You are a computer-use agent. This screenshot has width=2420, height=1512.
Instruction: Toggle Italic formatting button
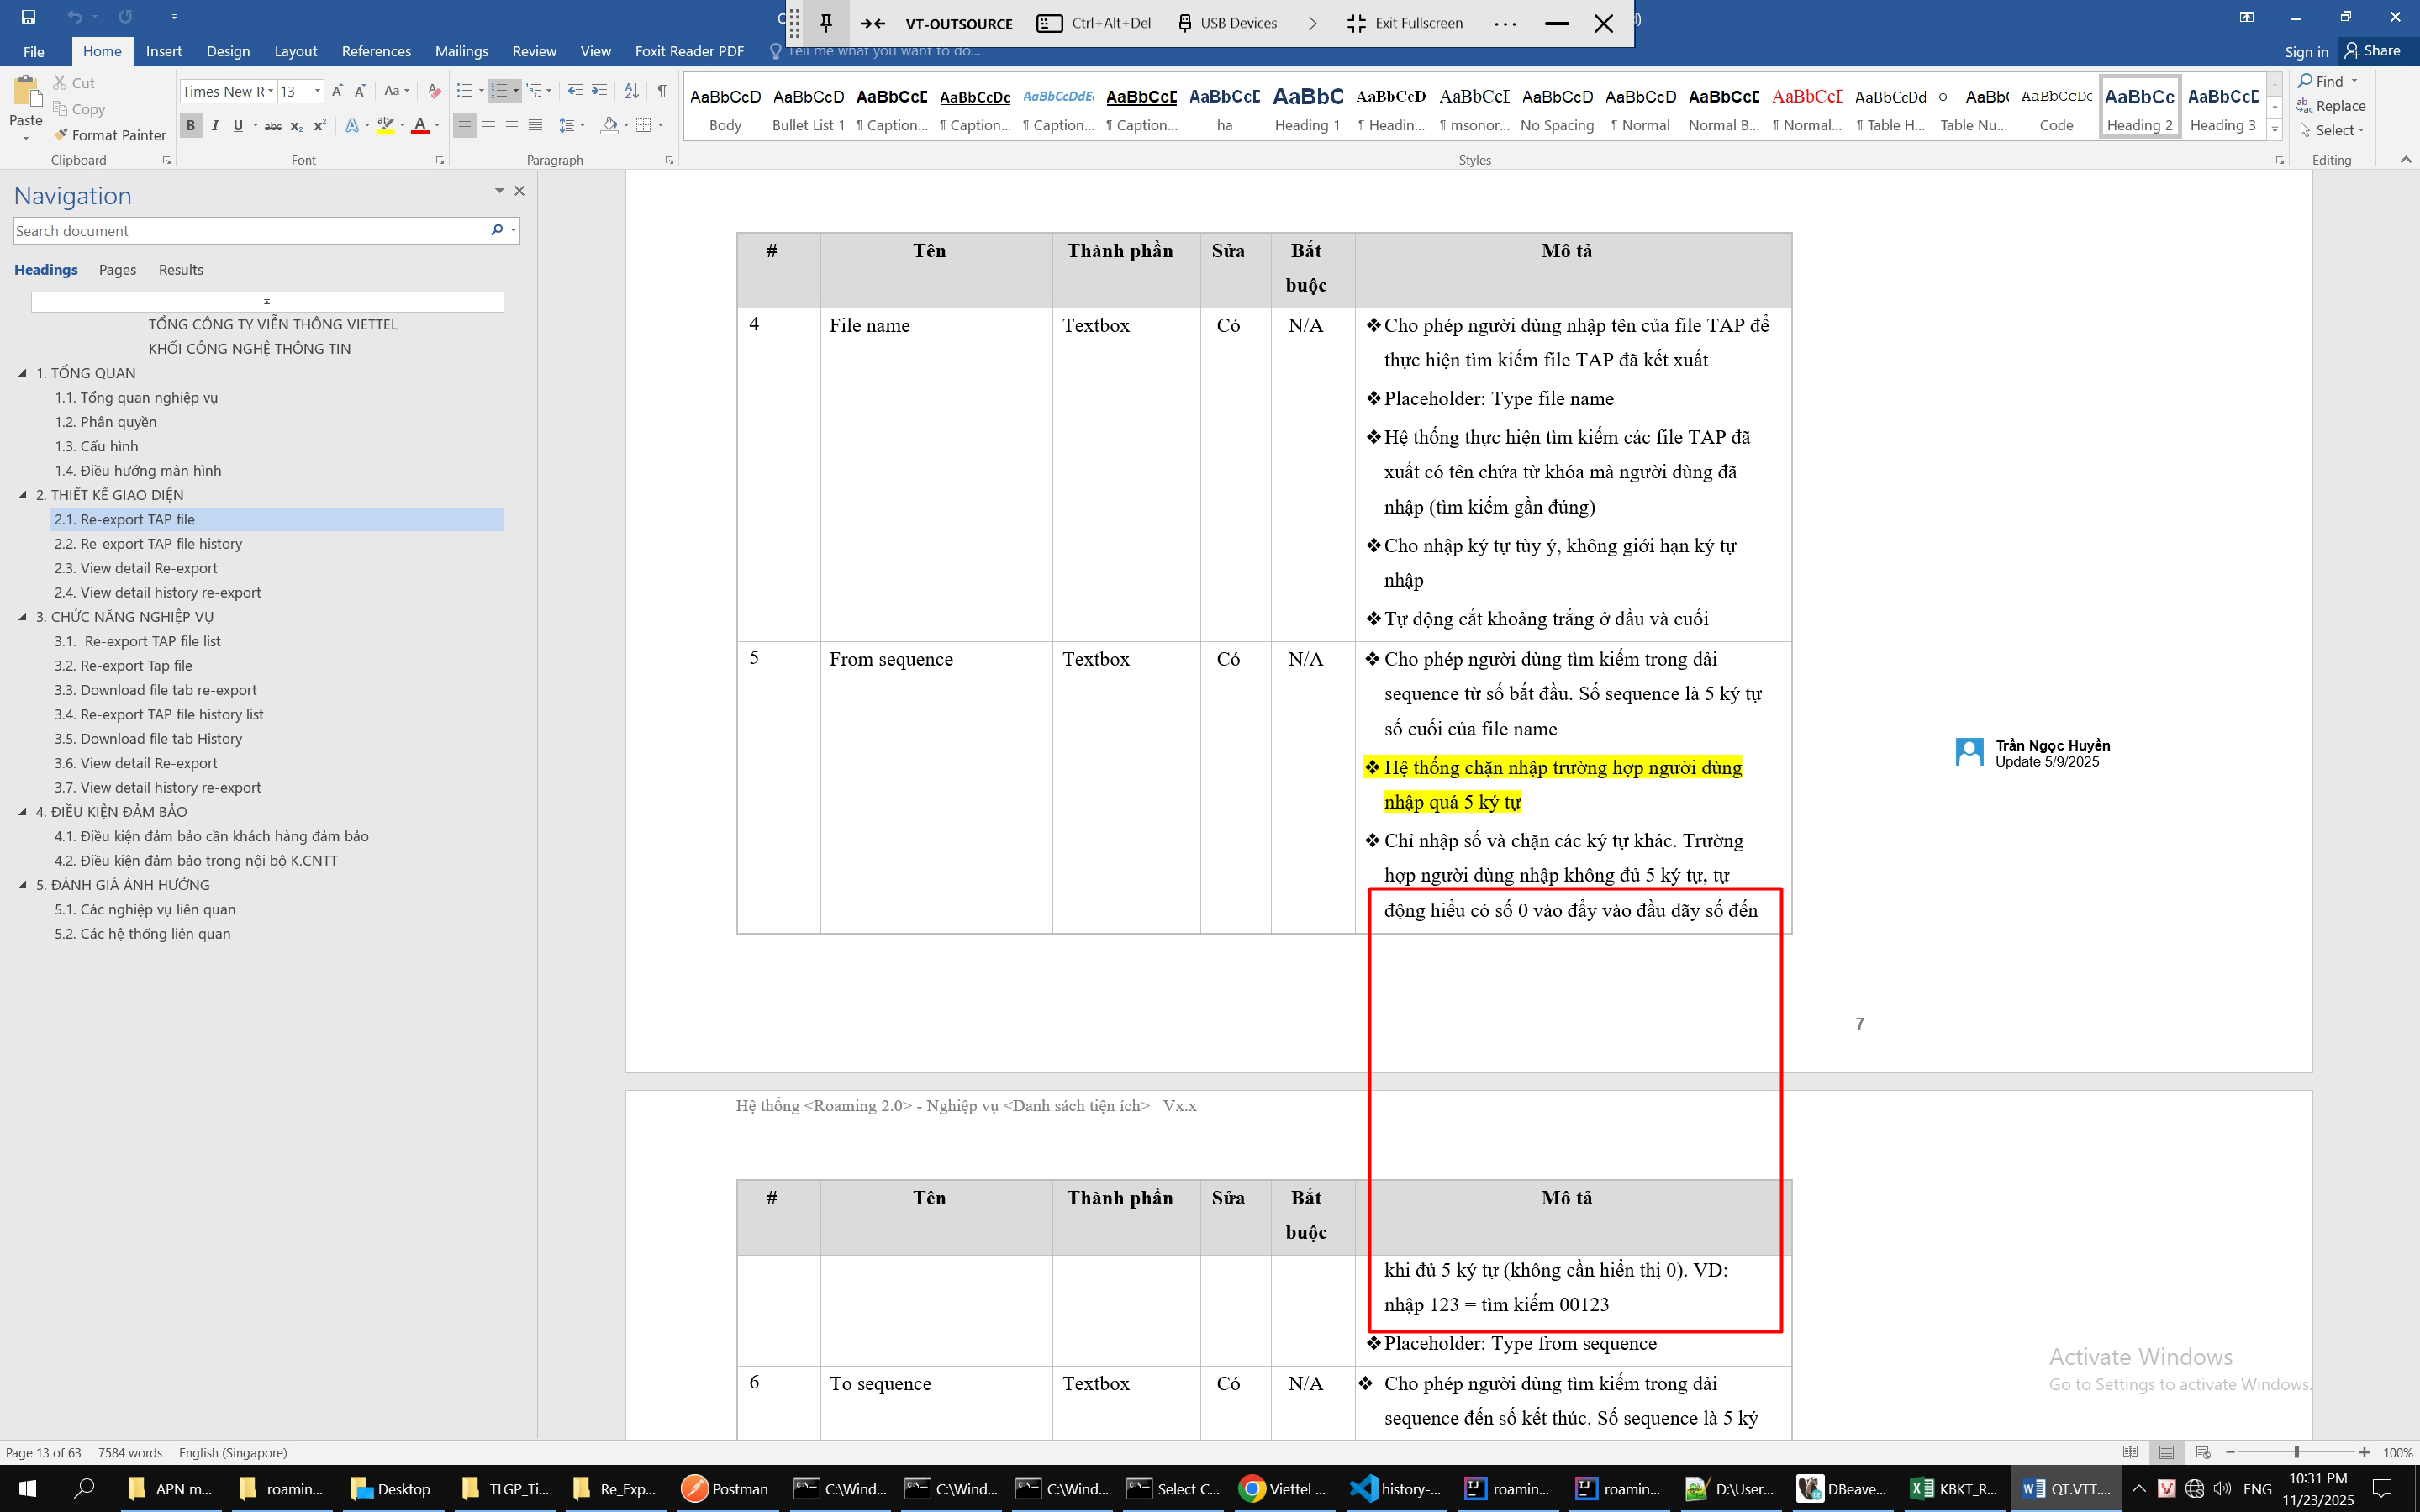(x=214, y=125)
